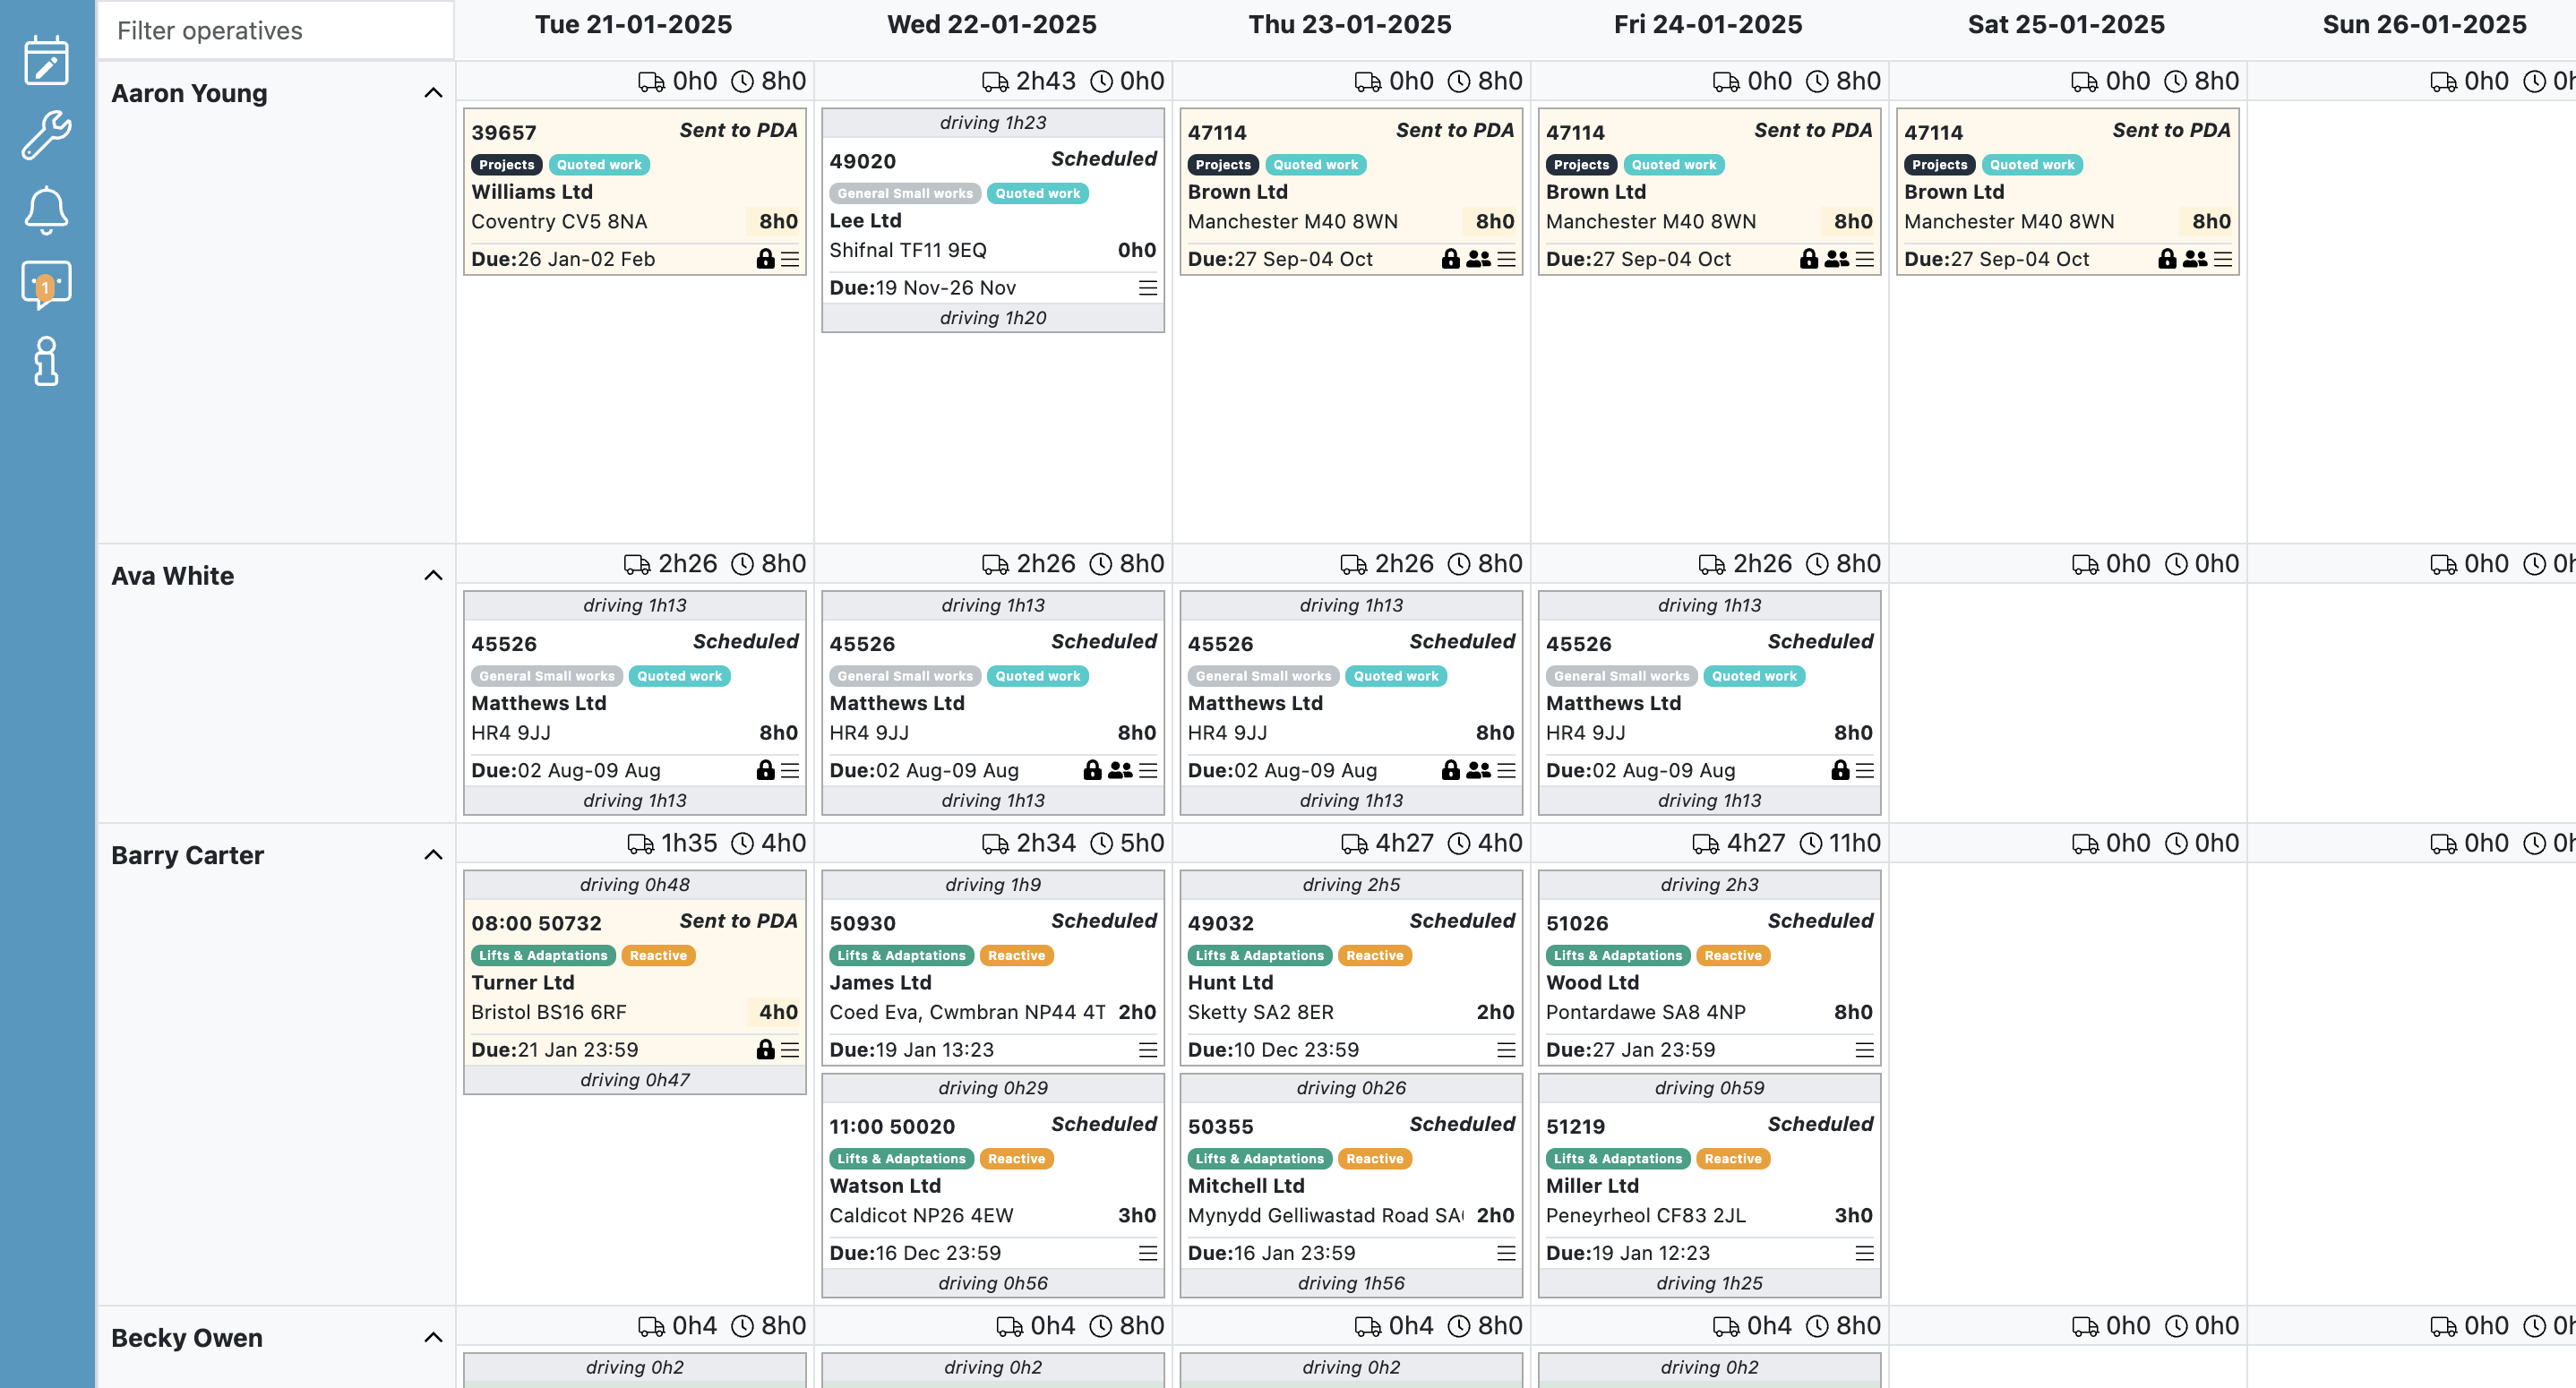Click lock icon on Friday 45526 card

[1839, 770]
